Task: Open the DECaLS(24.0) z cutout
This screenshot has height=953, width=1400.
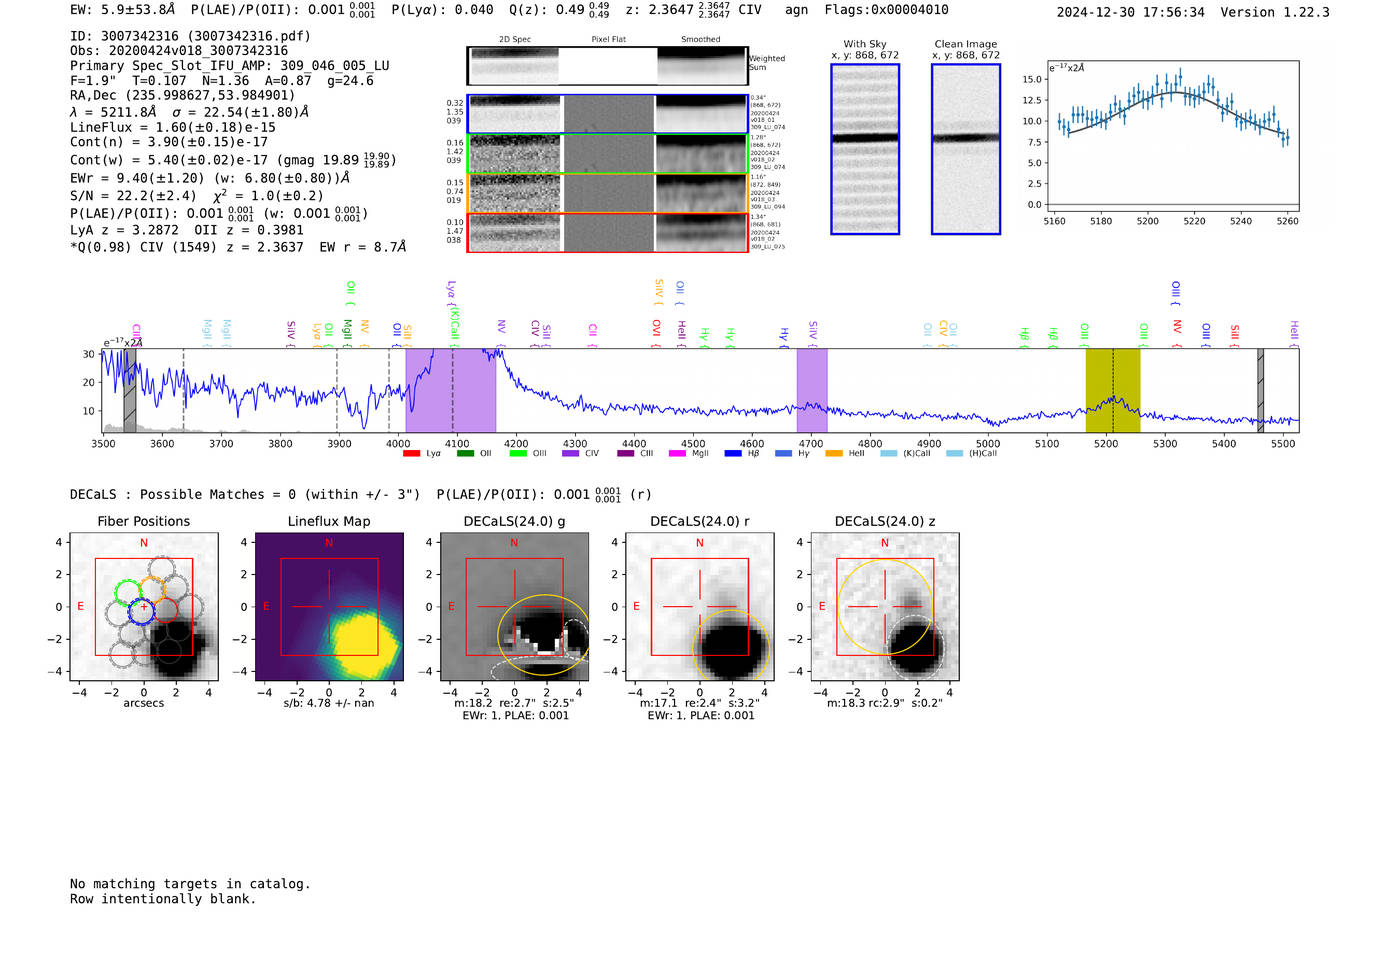Action: tap(884, 606)
